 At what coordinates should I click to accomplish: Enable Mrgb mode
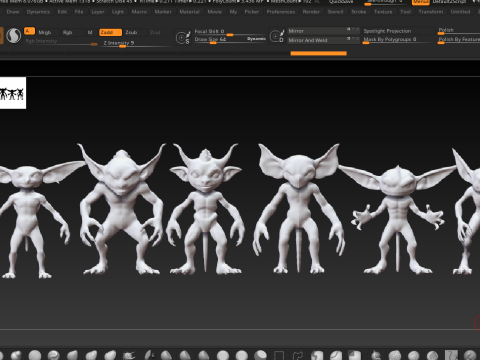point(45,32)
